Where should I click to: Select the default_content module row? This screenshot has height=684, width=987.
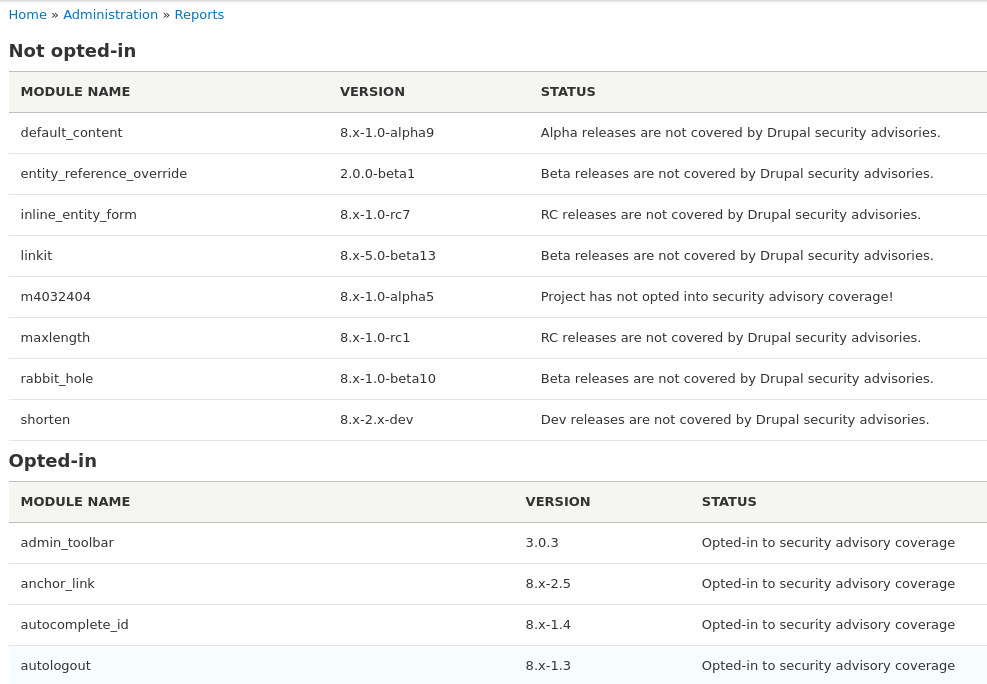(498, 133)
